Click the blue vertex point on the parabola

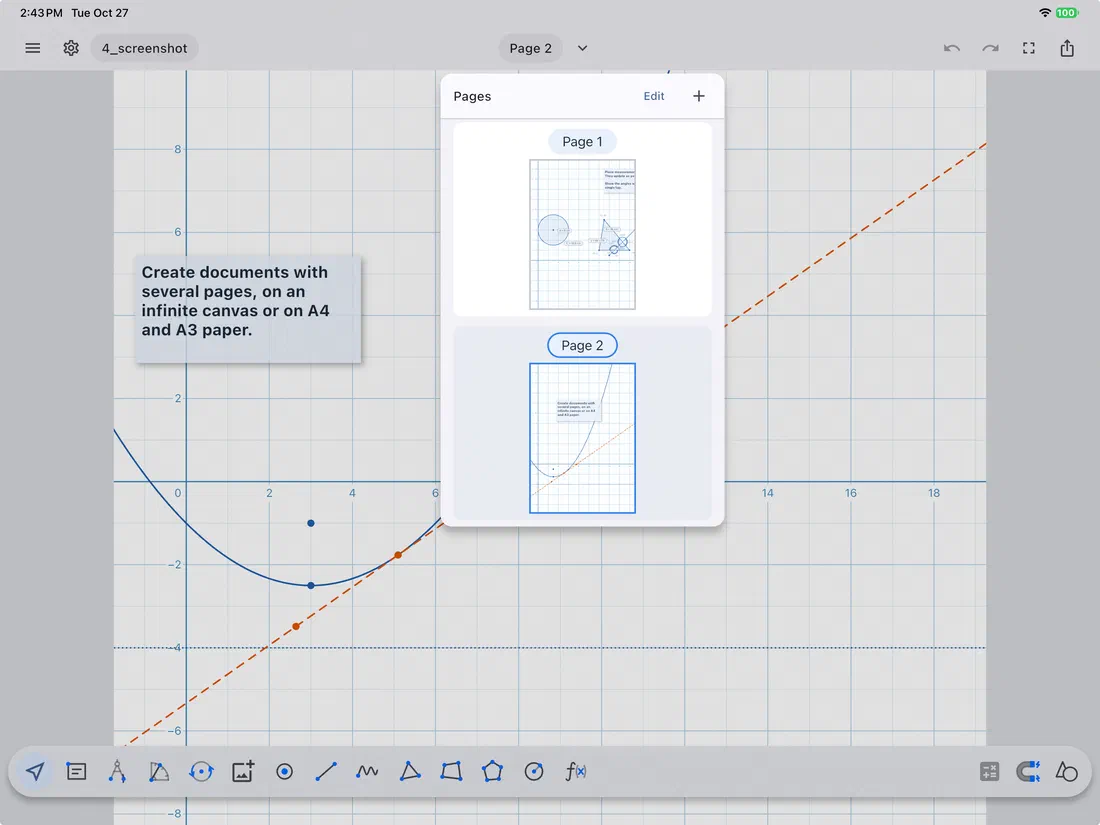(311, 585)
